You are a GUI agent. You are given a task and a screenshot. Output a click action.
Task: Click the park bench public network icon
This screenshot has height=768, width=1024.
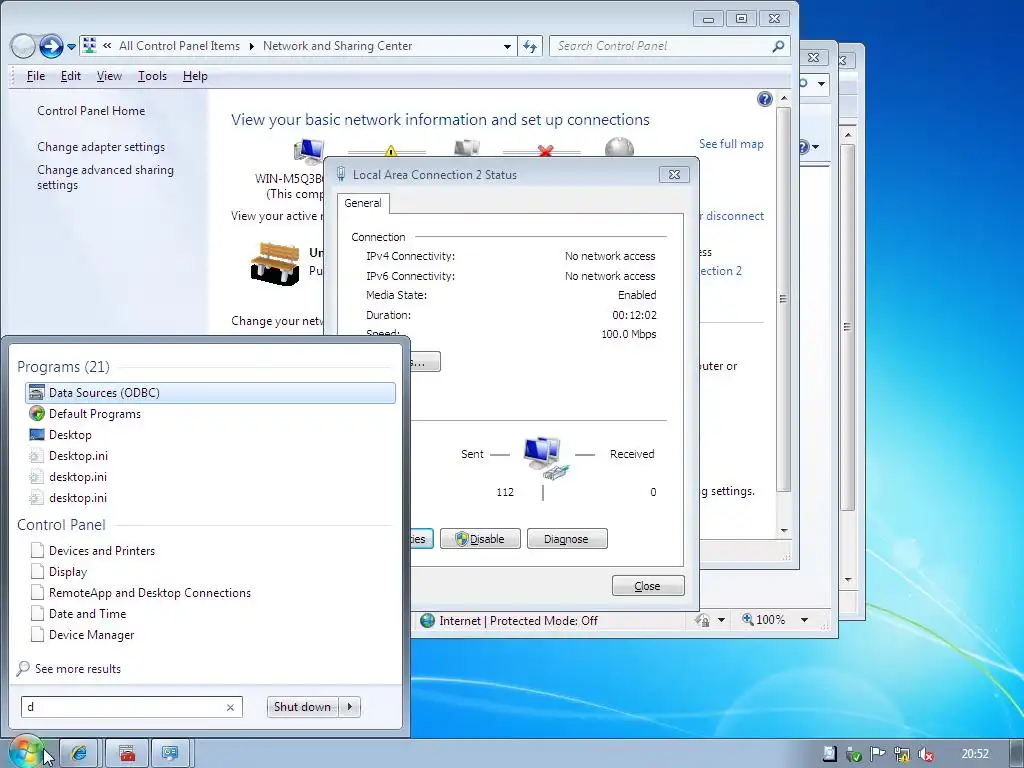(275, 263)
